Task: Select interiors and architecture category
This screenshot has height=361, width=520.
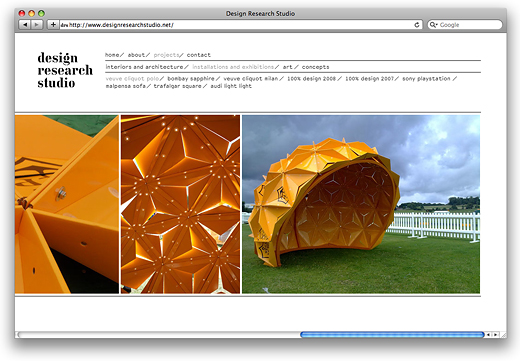Action: point(144,67)
